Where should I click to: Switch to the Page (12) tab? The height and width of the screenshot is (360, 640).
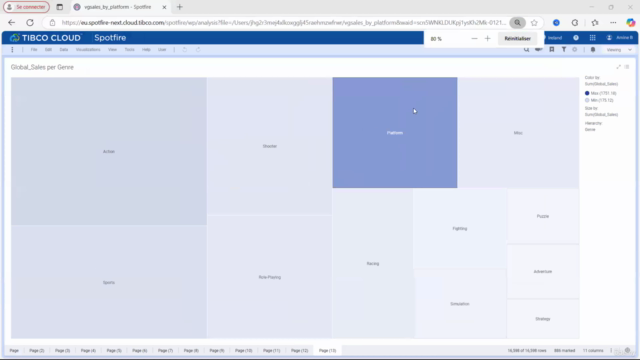(300, 350)
